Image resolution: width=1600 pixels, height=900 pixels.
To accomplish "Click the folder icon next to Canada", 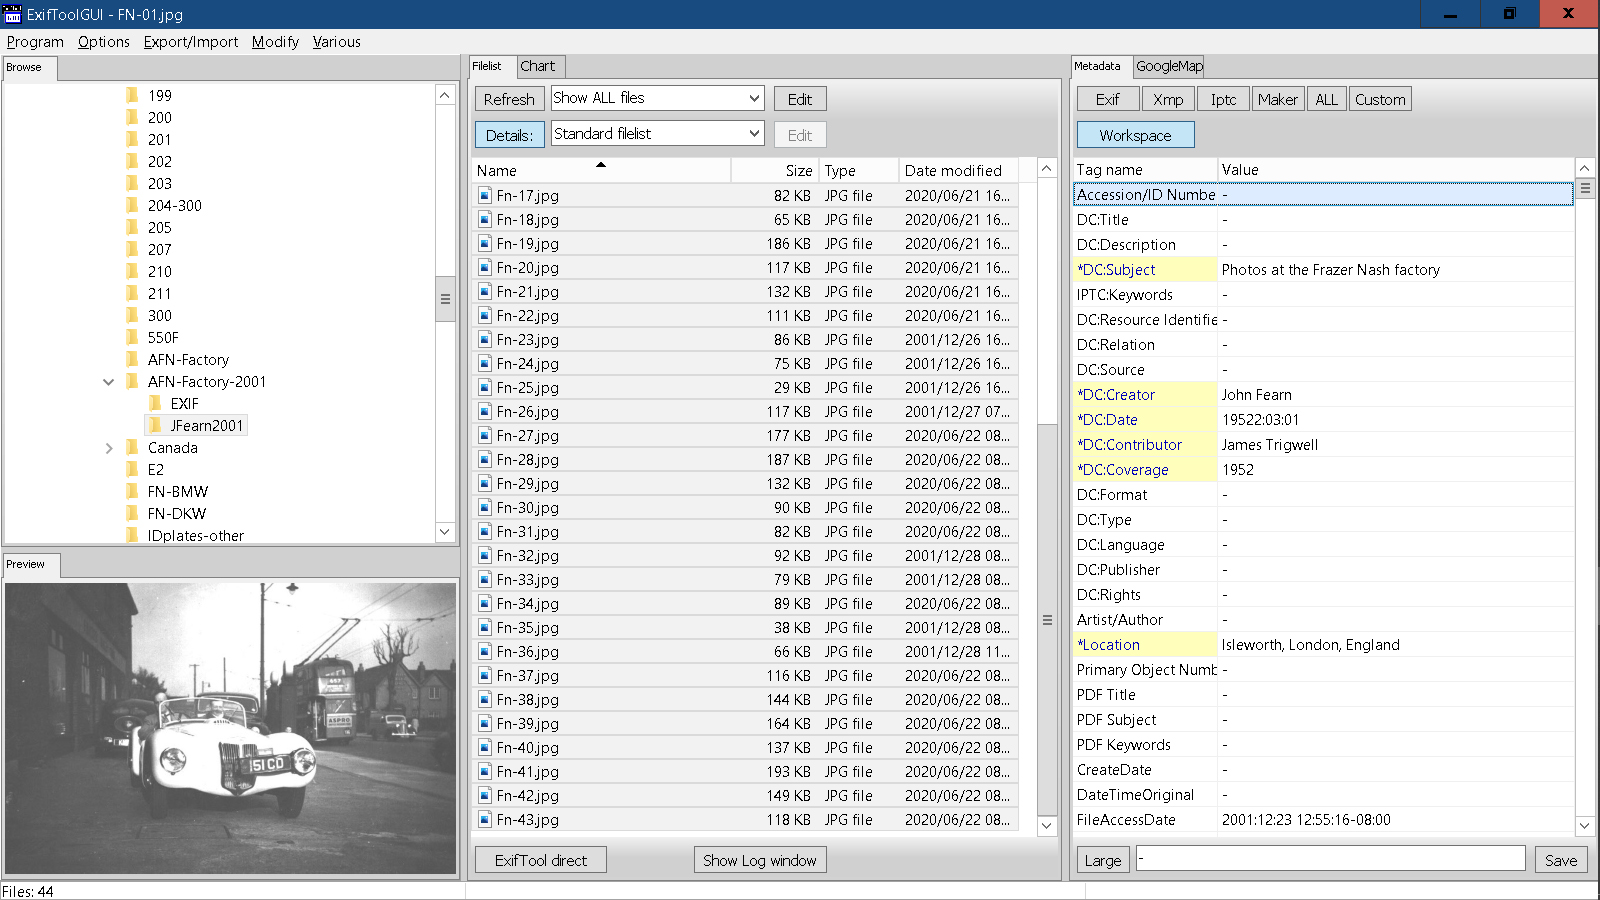I will pos(132,448).
